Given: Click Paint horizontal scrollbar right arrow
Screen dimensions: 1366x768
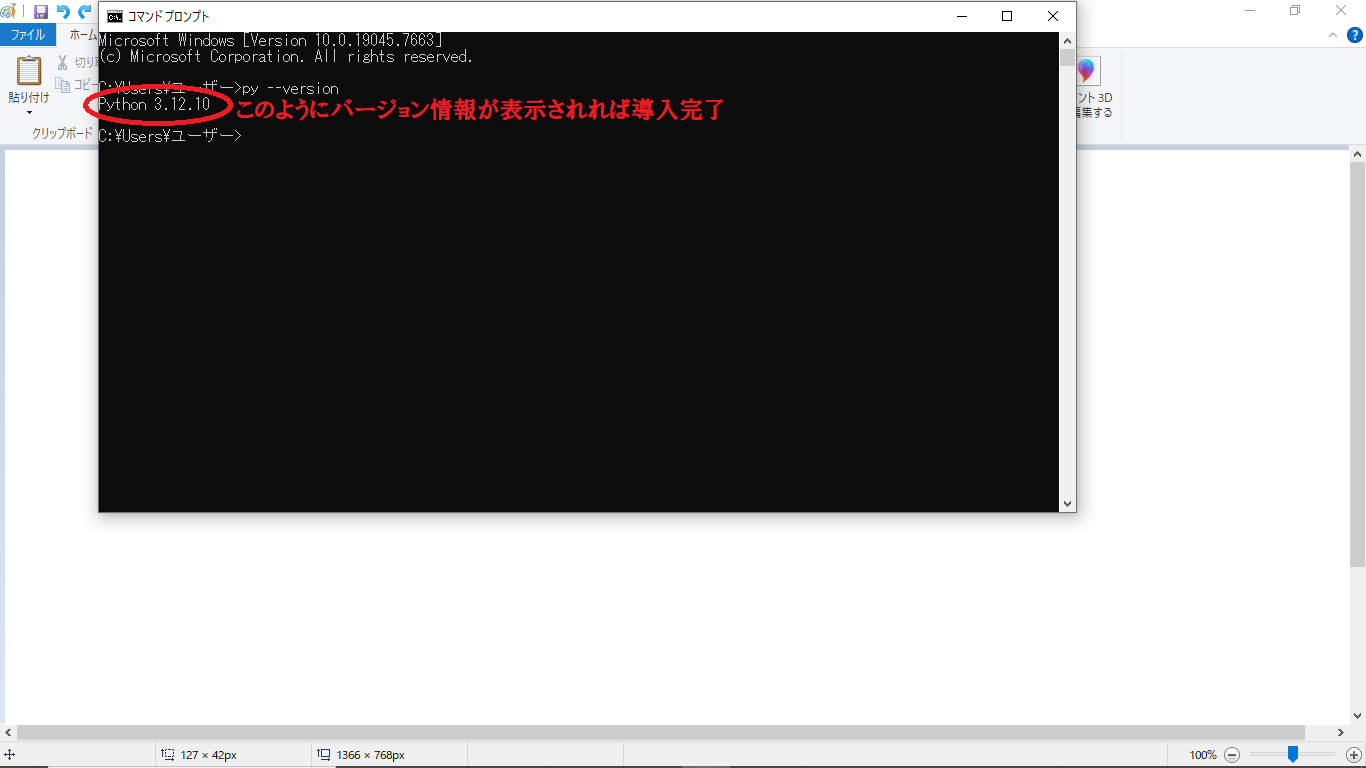Looking at the screenshot, I should [x=1341, y=733].
